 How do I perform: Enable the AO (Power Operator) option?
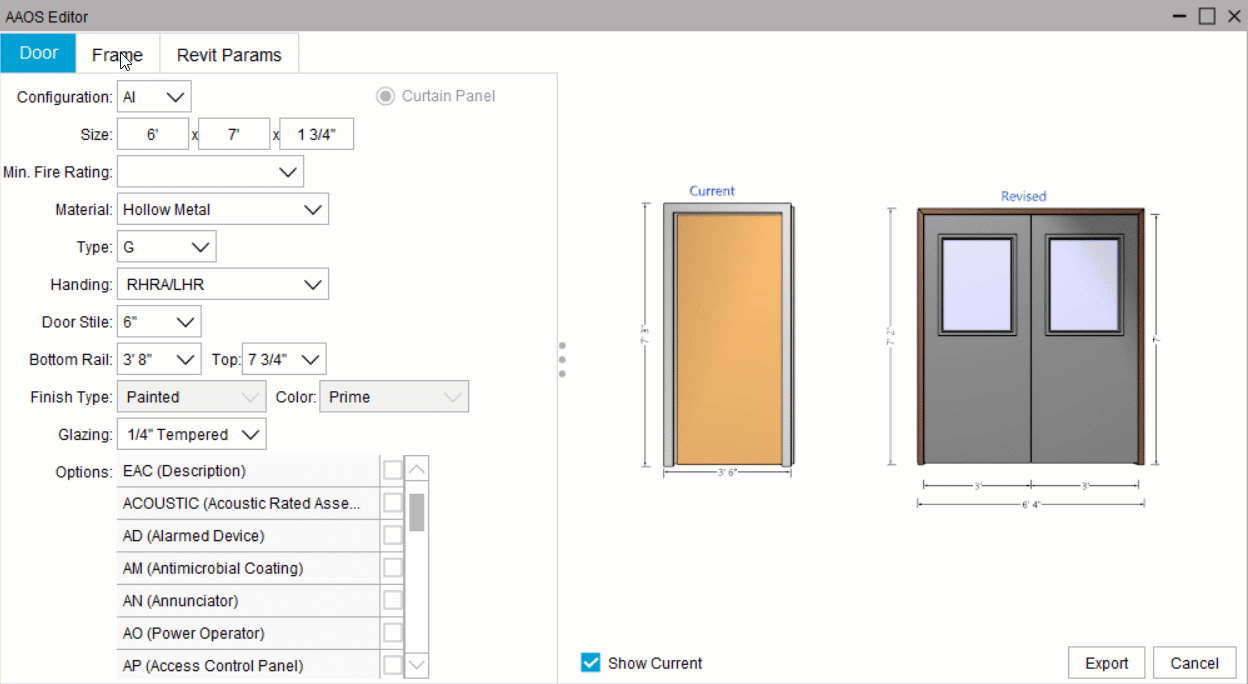pyautogui.click(x=392, y=633)
